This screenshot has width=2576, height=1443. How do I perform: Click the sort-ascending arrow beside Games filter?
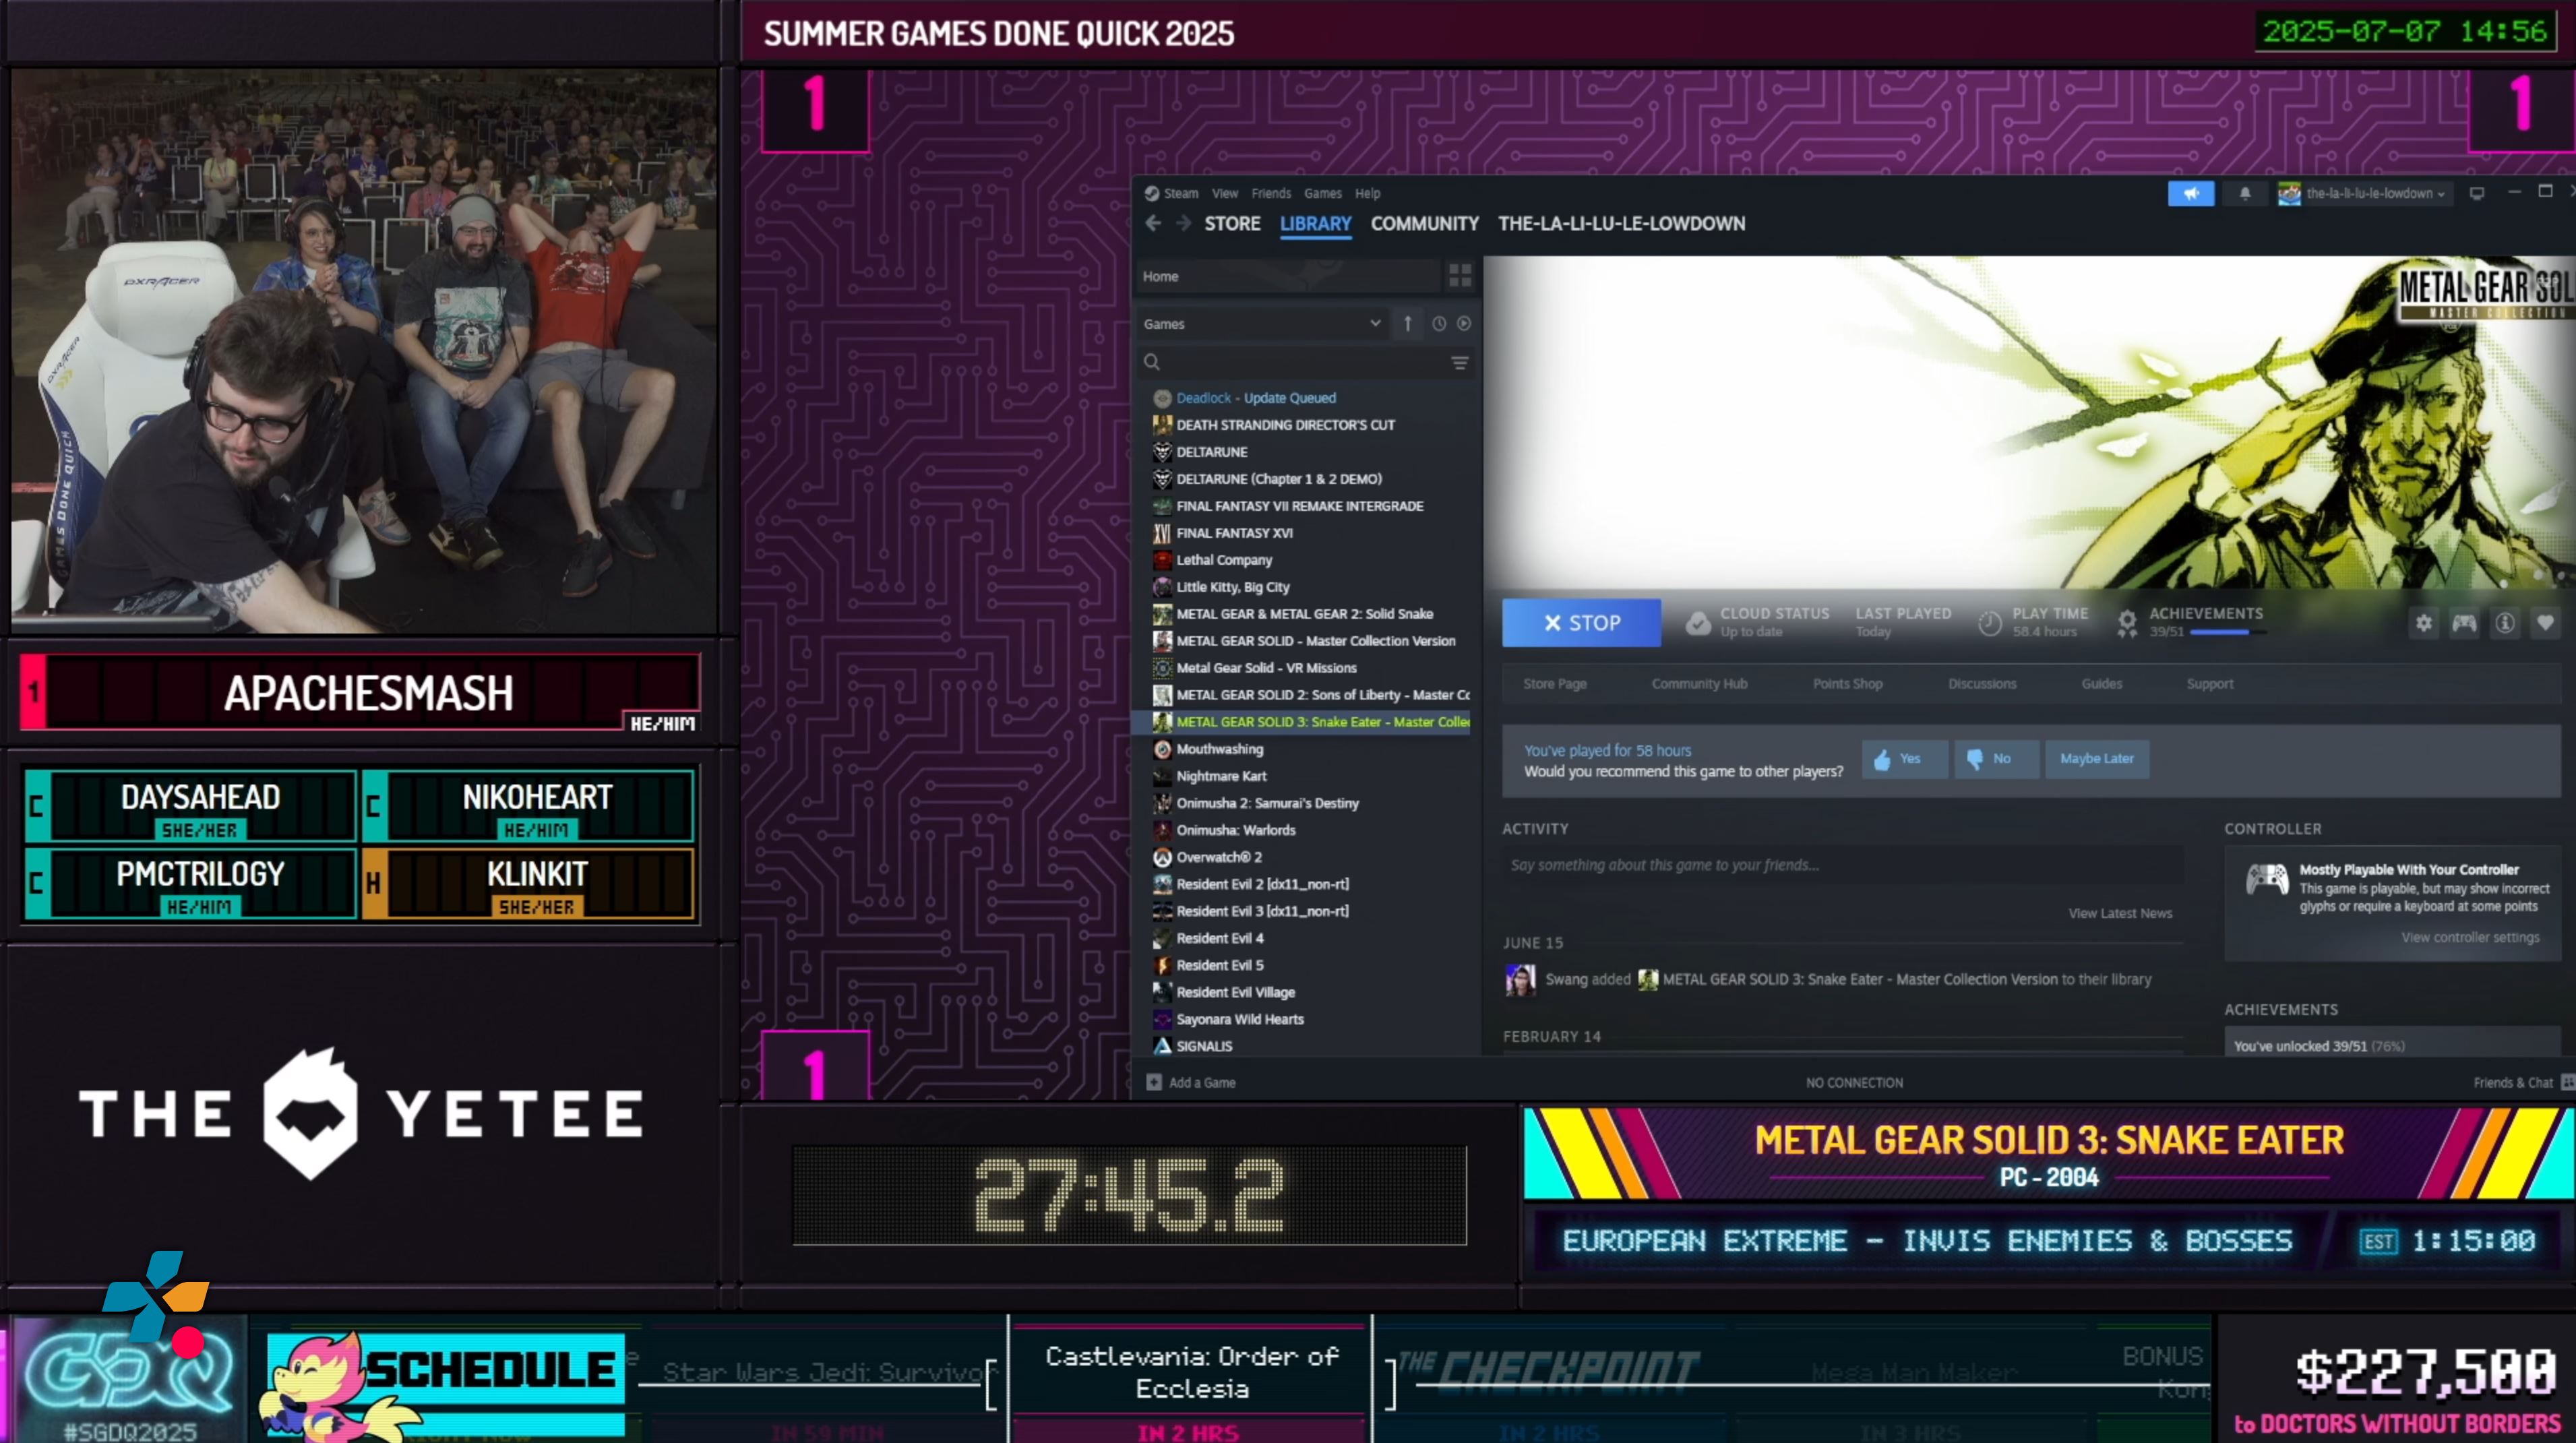[1407, 324]
